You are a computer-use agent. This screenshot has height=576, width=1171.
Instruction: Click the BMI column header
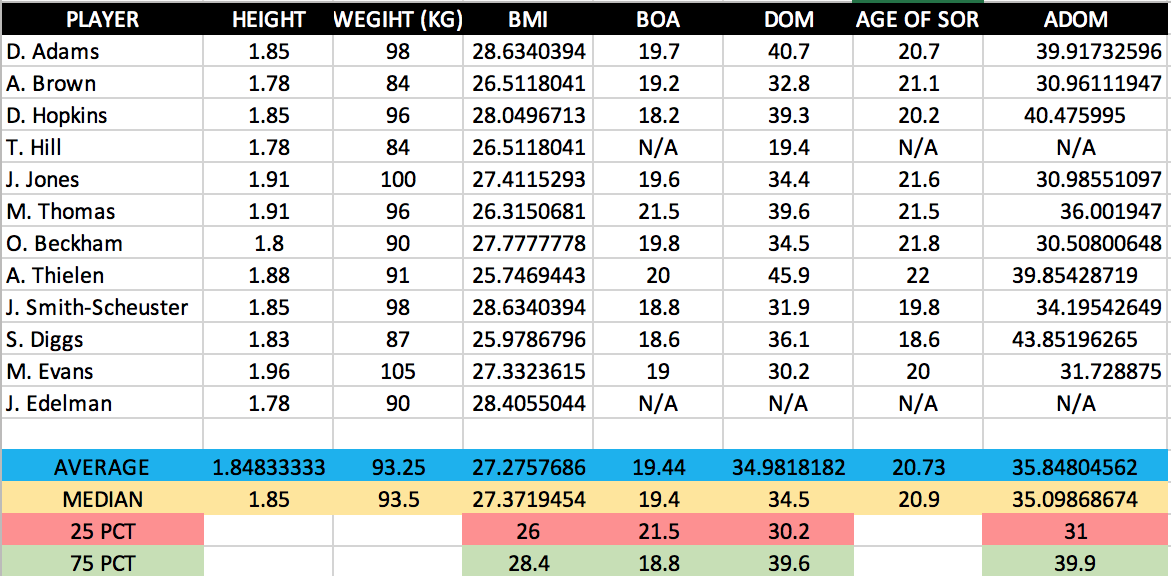point(530,19)
